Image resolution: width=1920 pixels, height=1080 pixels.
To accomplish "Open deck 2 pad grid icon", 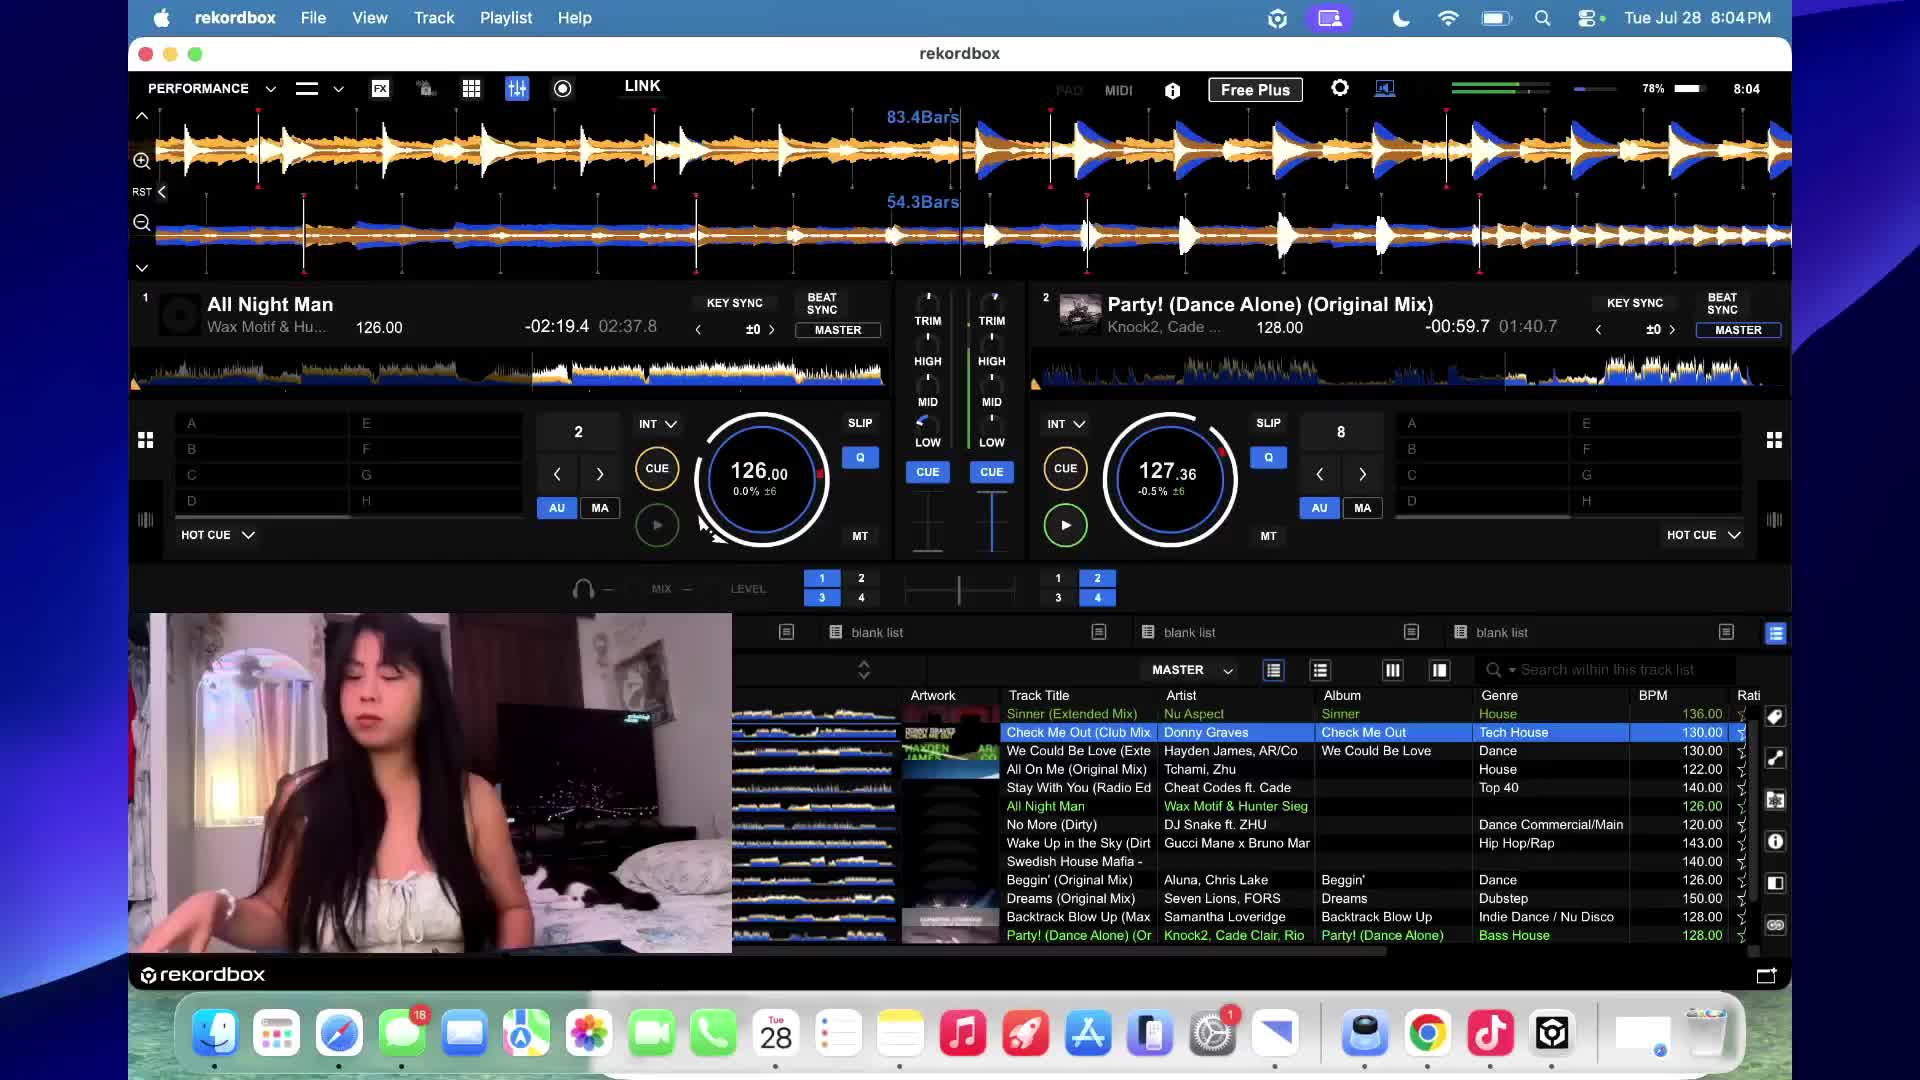I will pos(1774,440).
